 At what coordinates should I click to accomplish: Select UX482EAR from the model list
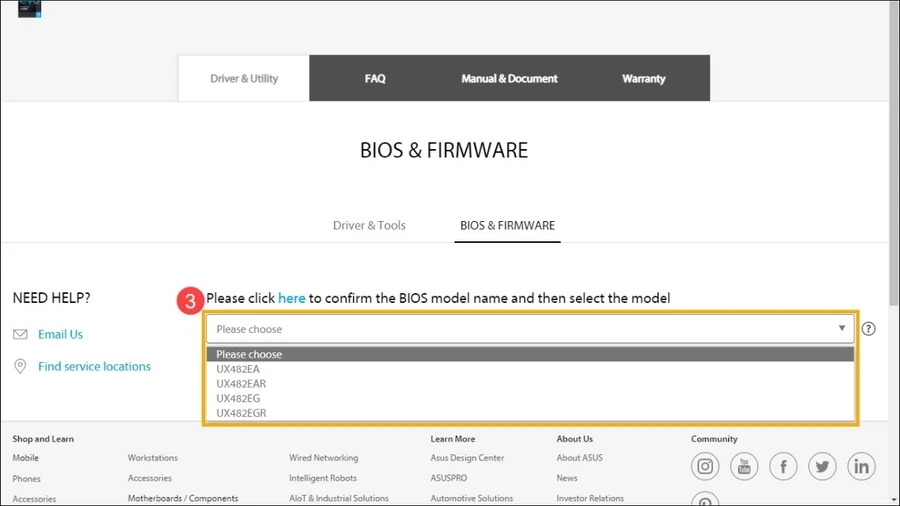pos(530,383)
